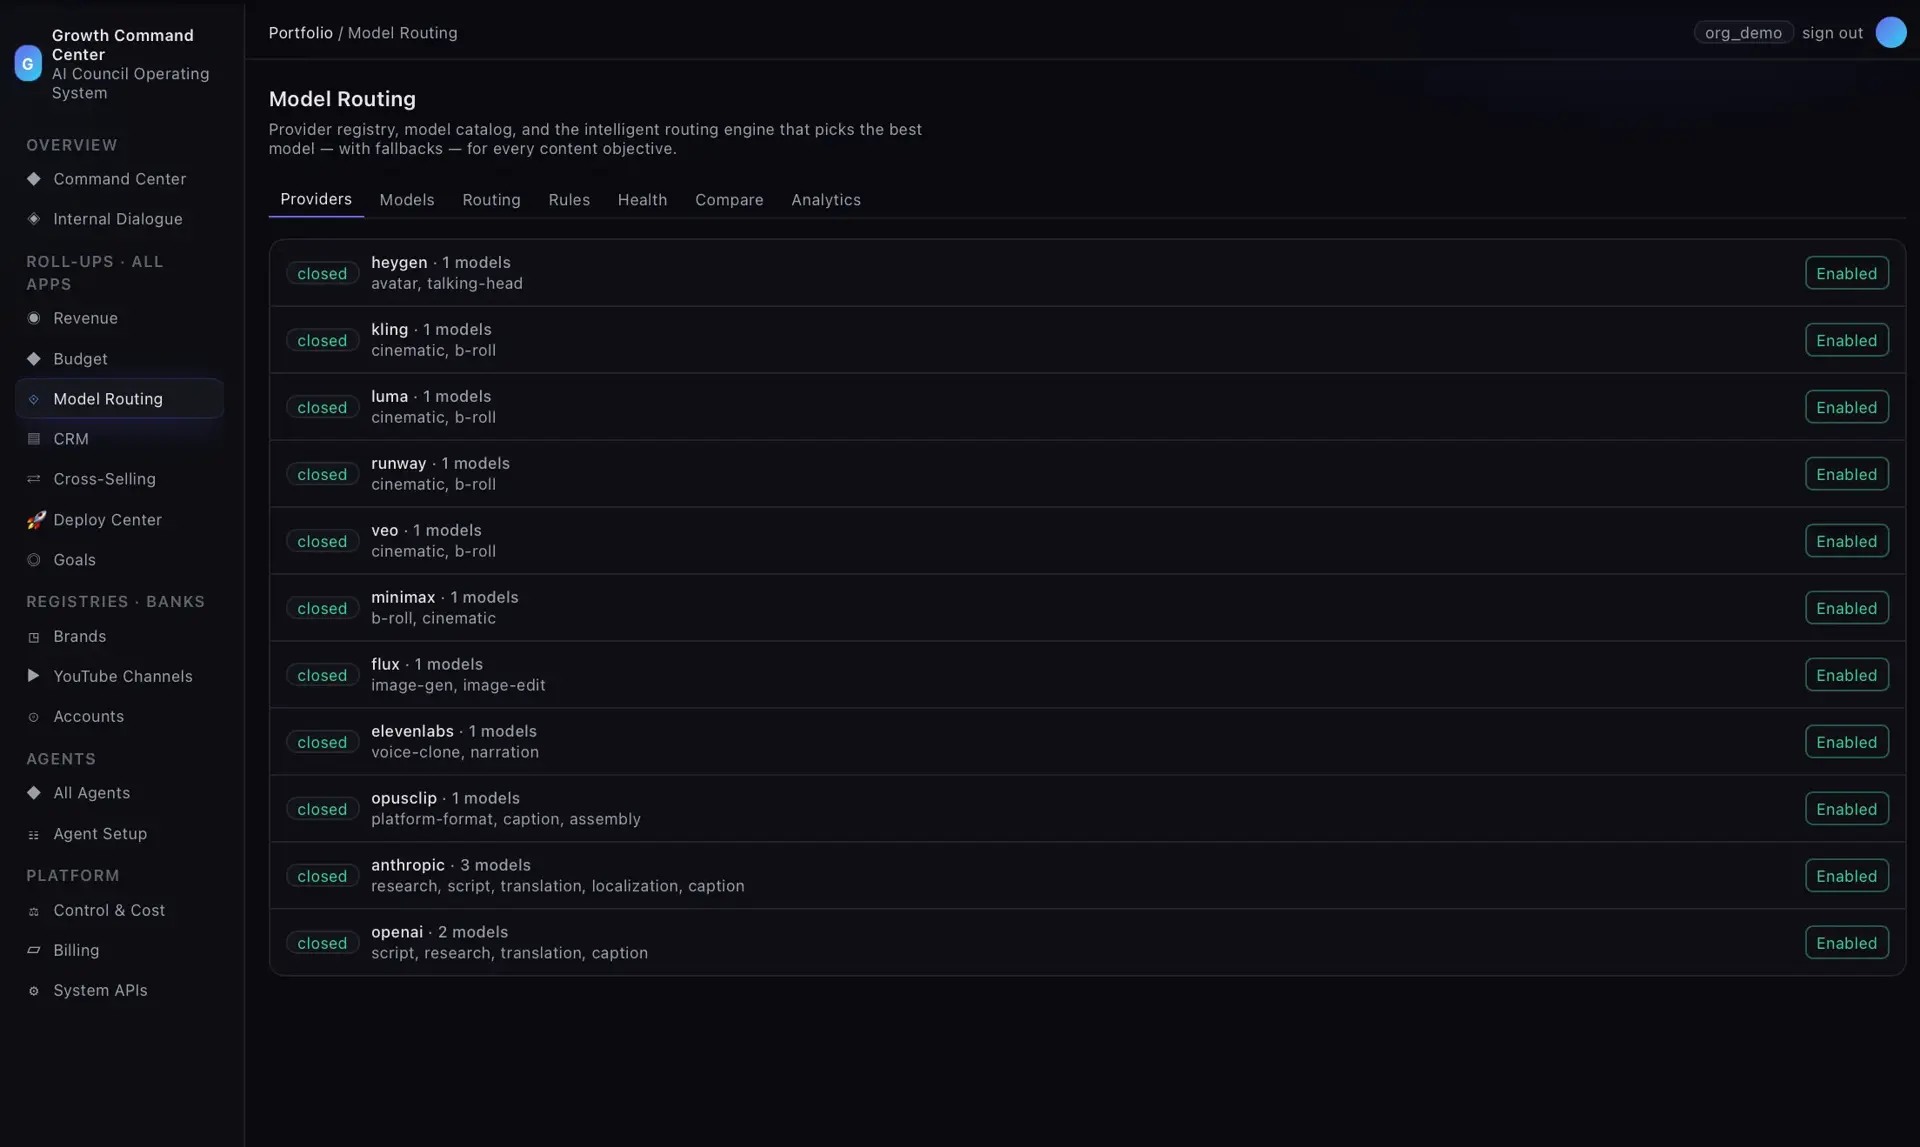
Task: Go to Revenue roll-up page
Action: 119,318
